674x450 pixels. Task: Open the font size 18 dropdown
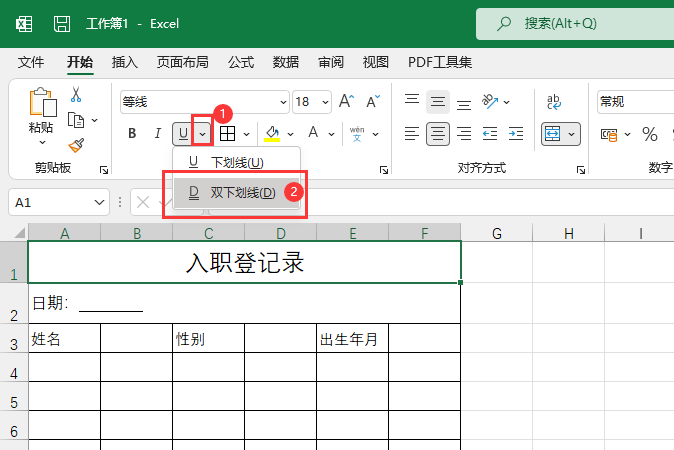(325, 102)
